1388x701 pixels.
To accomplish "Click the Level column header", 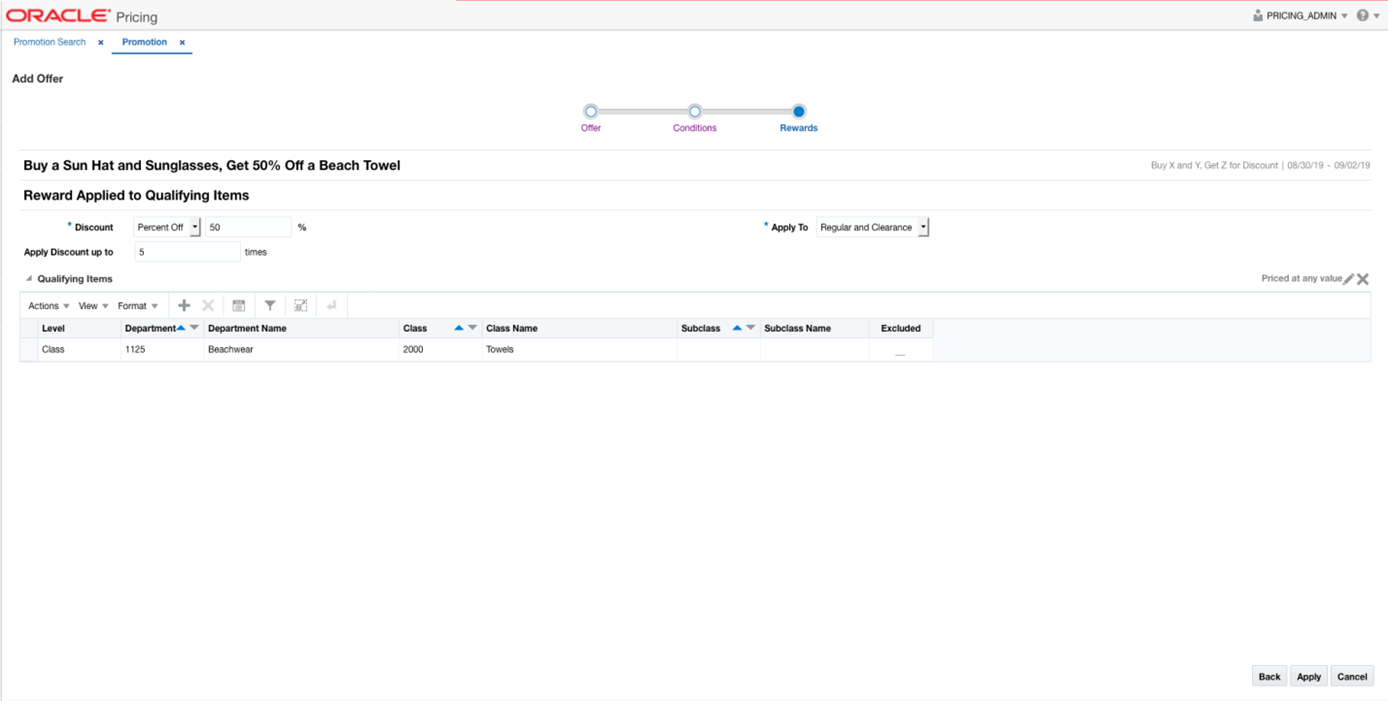I will coord(79,328).
